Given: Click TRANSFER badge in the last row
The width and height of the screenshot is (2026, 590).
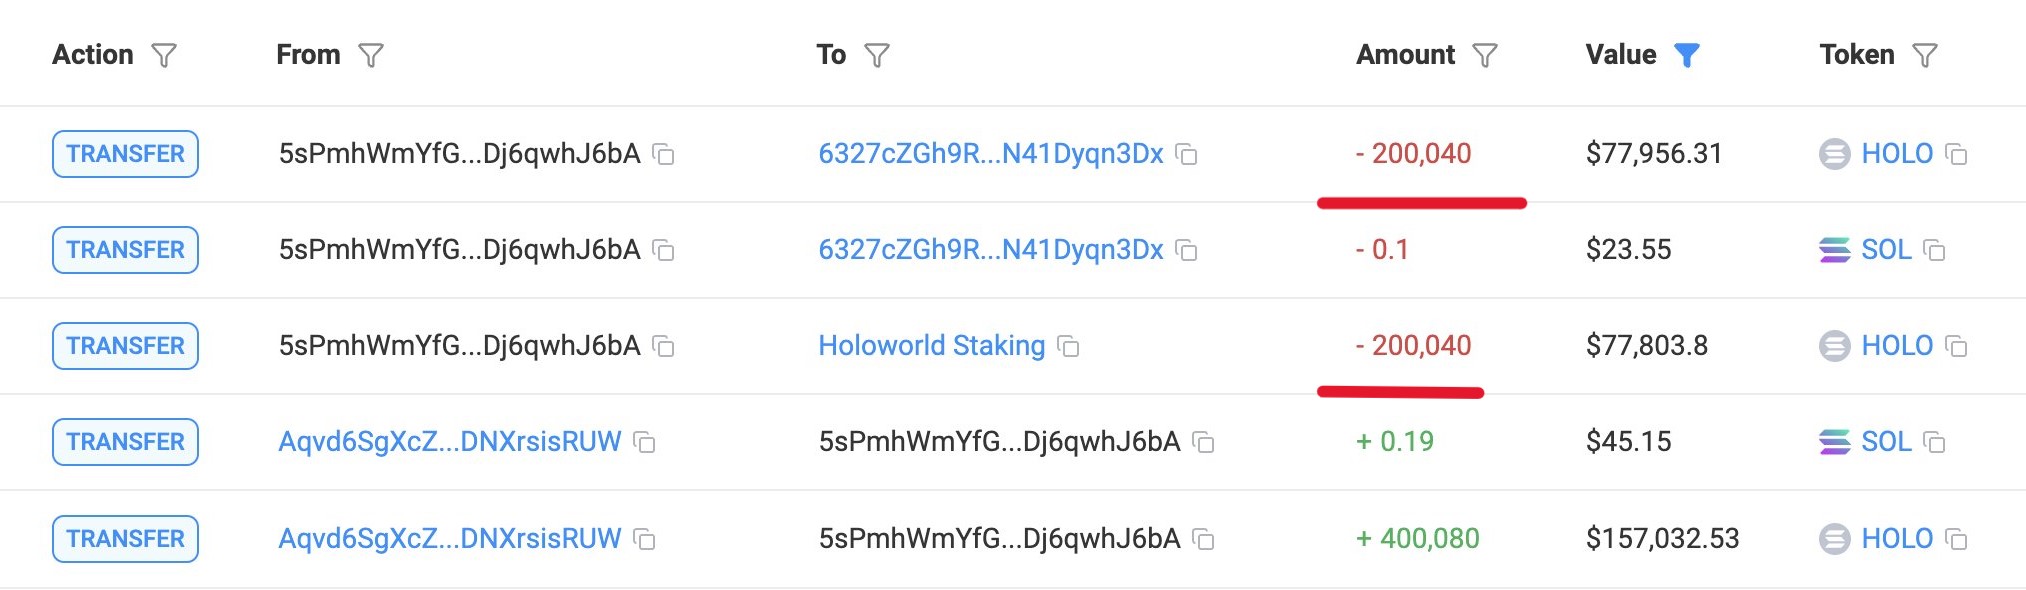Looking at the screenshot, I should coord(125,539).
